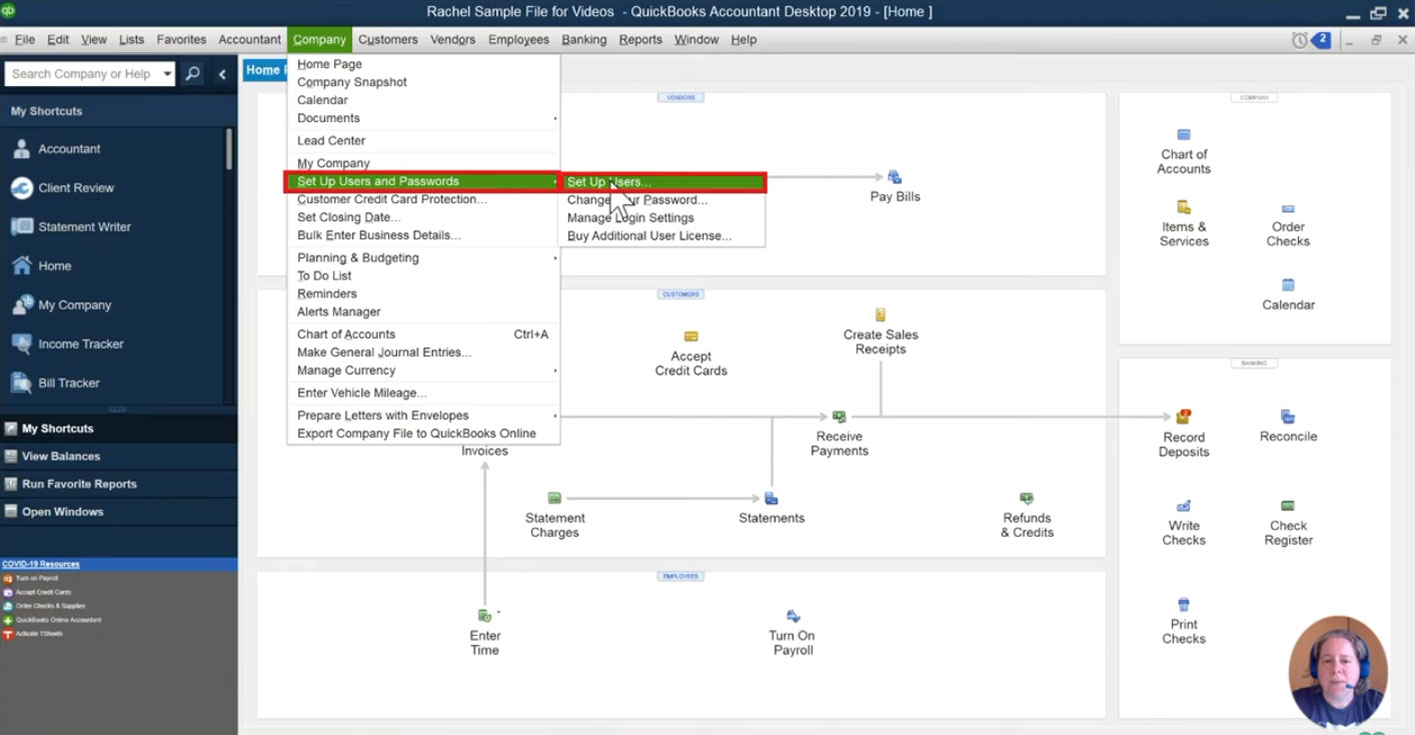
Task: Open the Reports menu
Action: tap(640, 40)
